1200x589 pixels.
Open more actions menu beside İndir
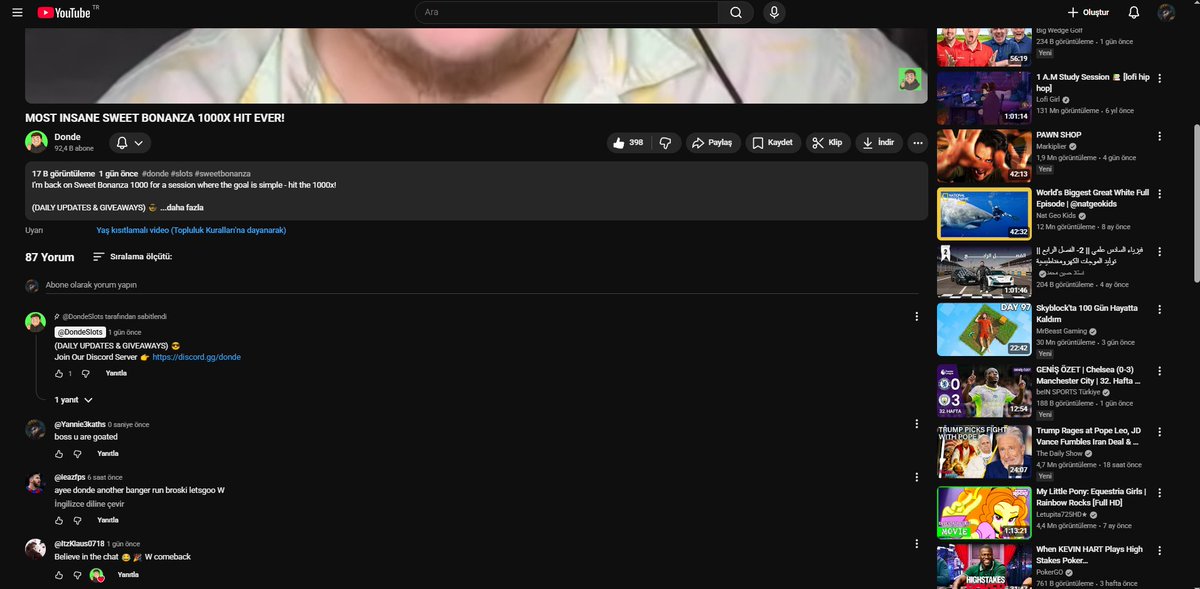pyautogui.click(x=917, y=143)
